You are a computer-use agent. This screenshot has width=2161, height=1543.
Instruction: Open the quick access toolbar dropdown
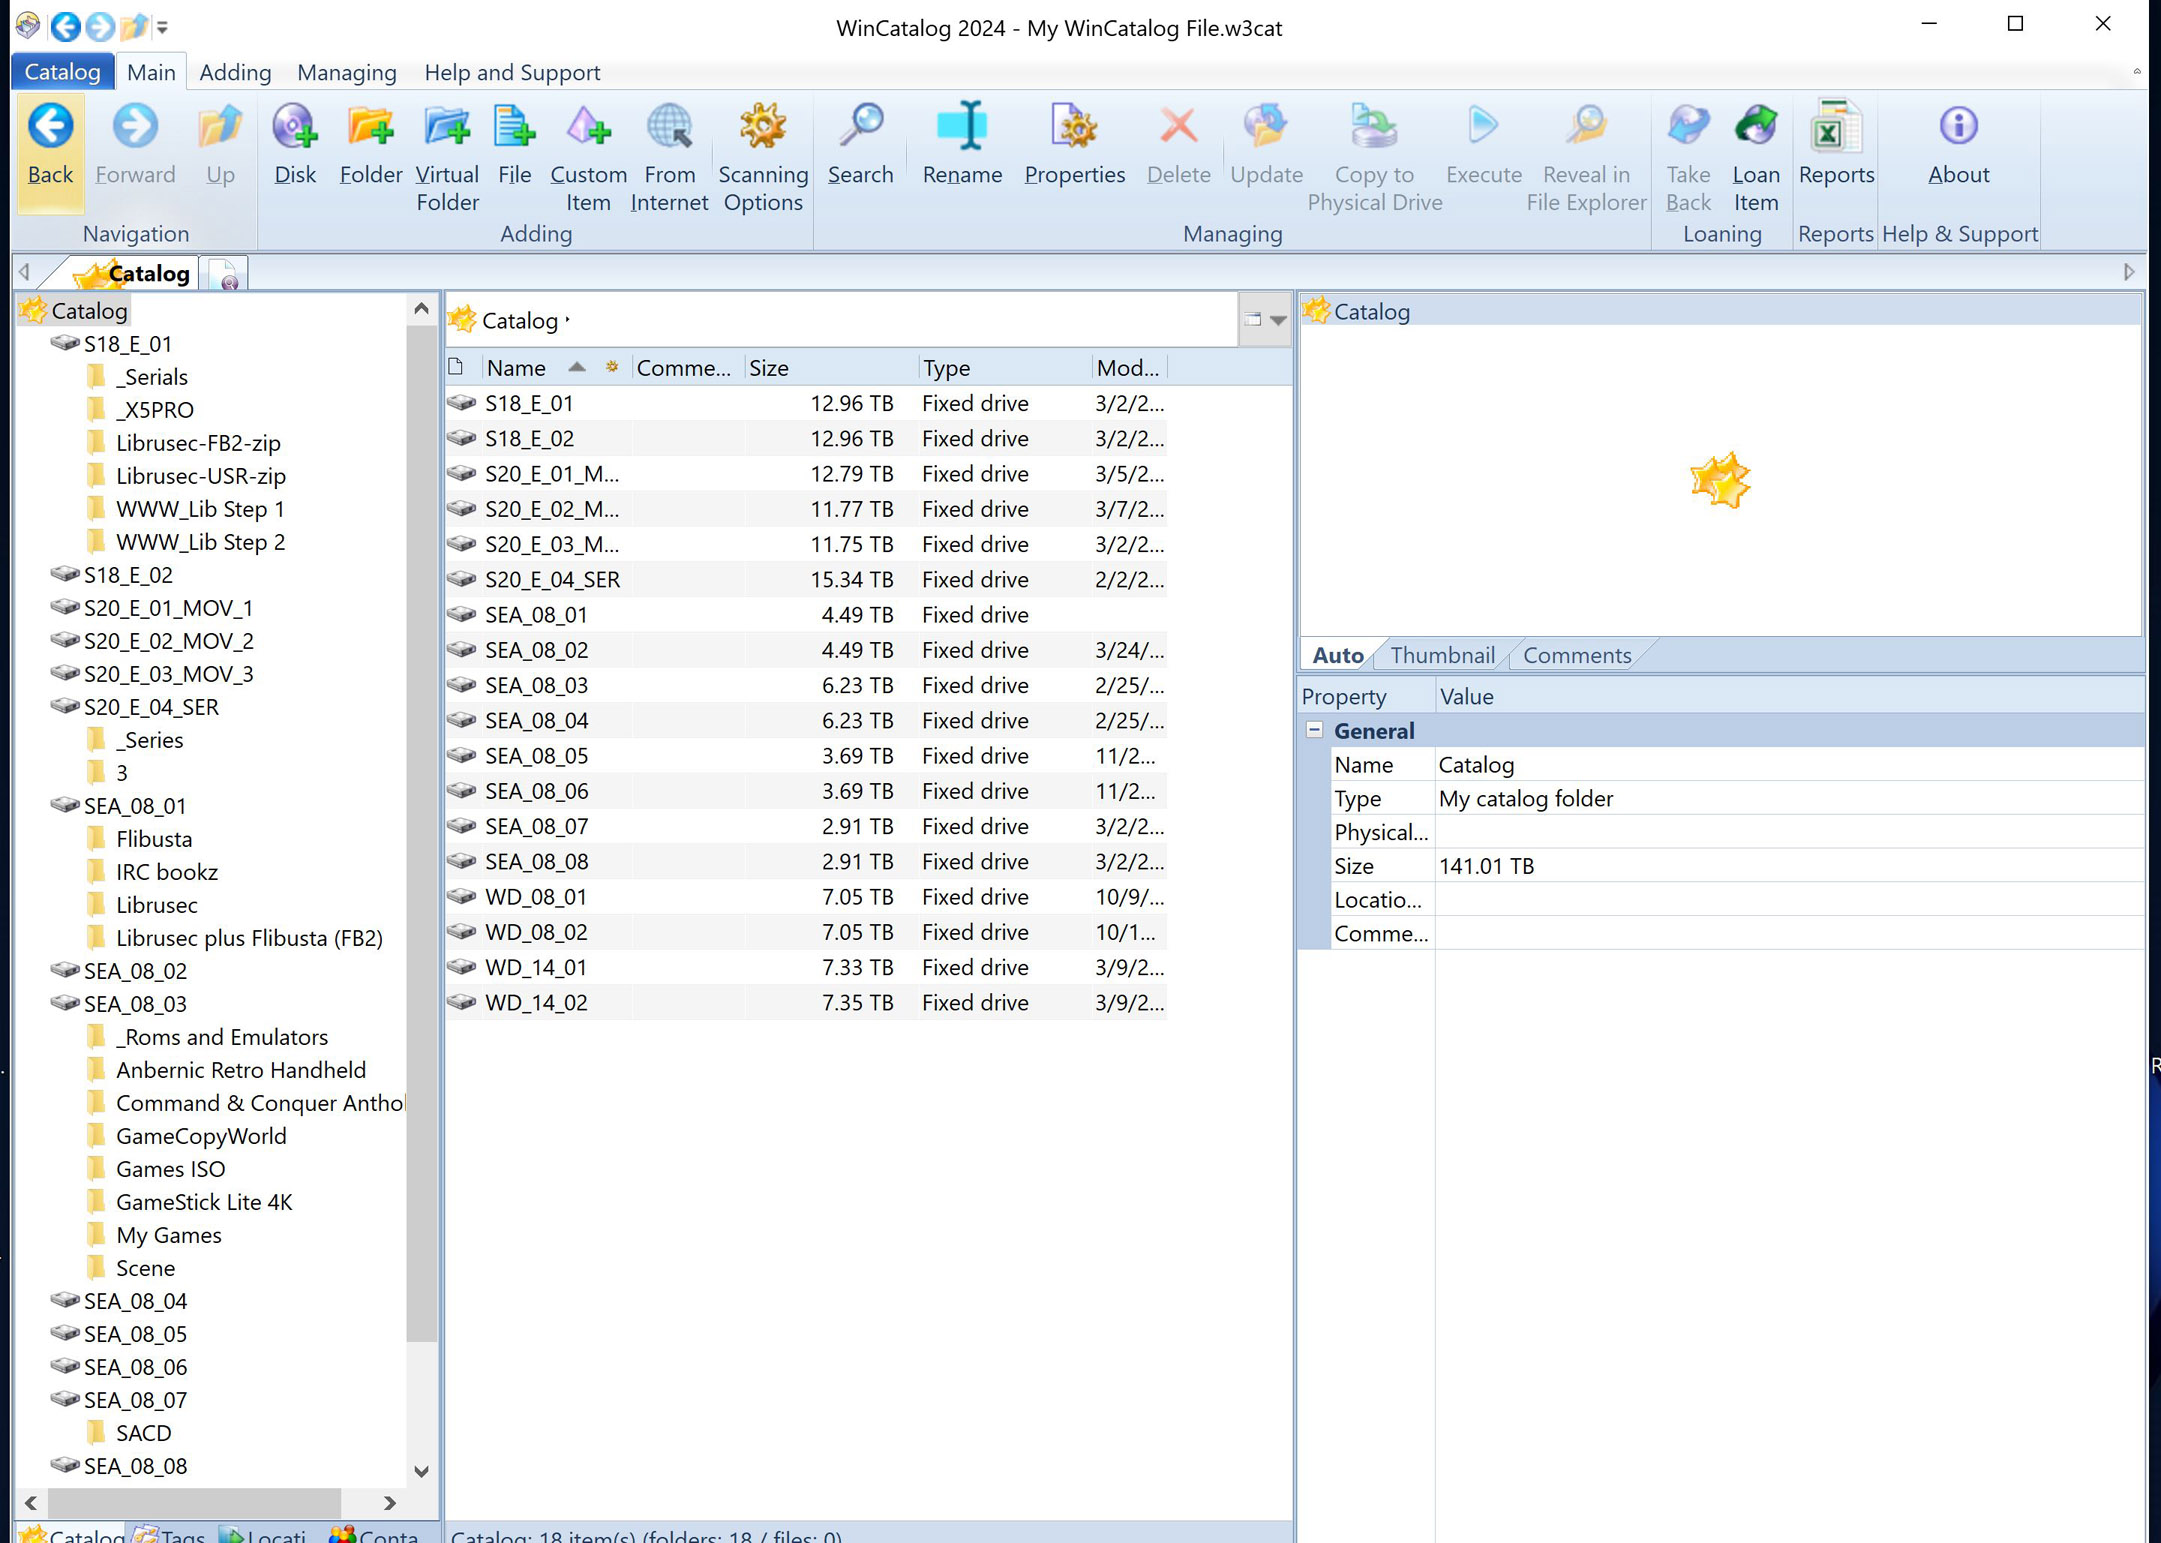pos(162,27)
